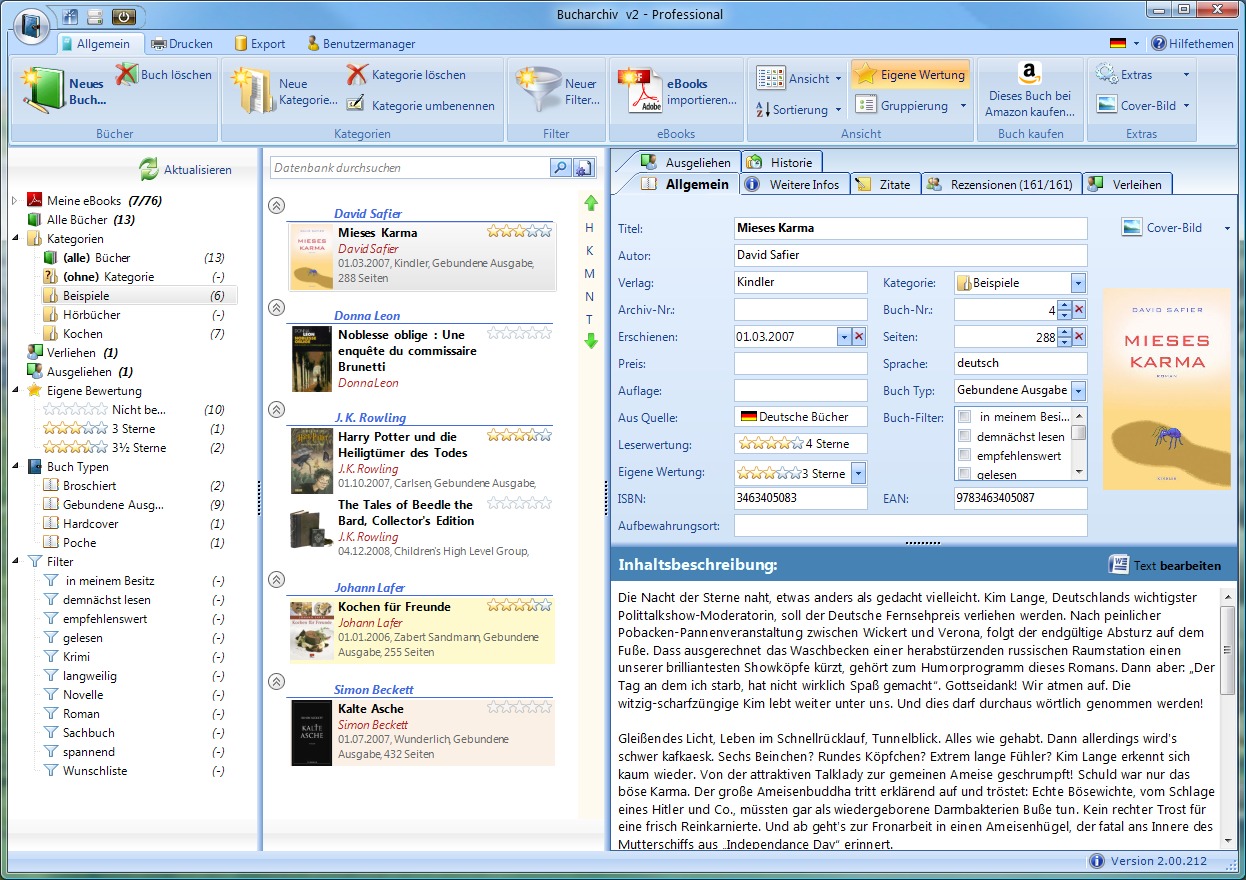Select Harry Potter book entry
Screen dimensions: 1246x880
tap(422, 460)
